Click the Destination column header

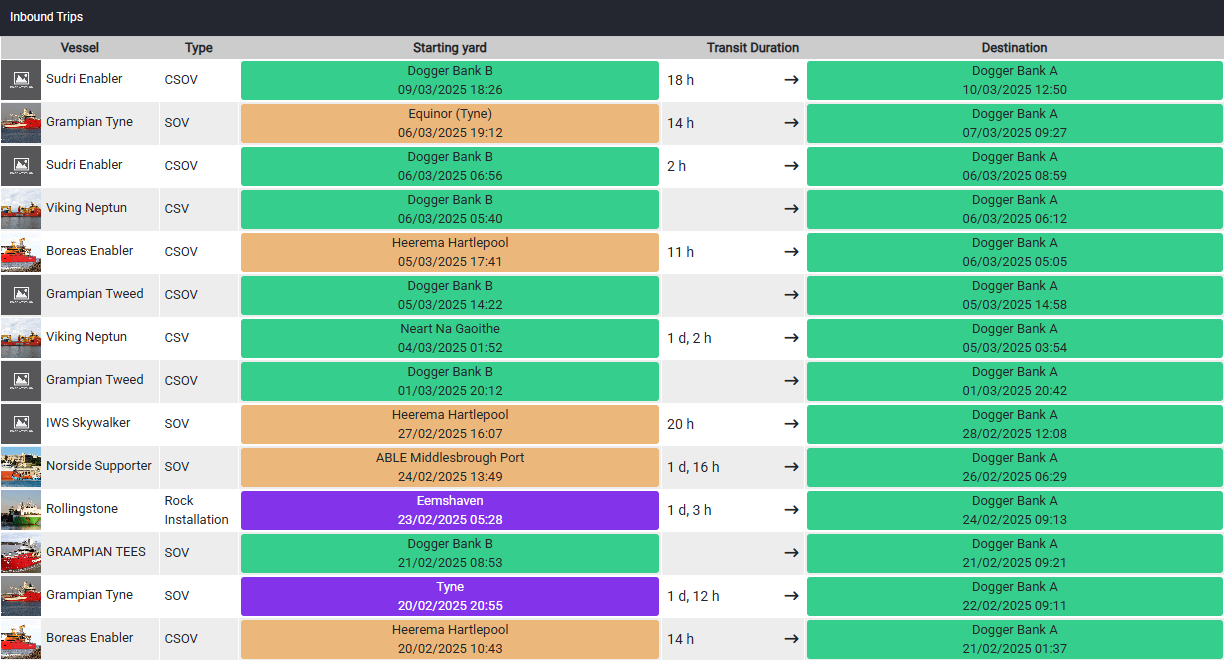[1014, 48]
